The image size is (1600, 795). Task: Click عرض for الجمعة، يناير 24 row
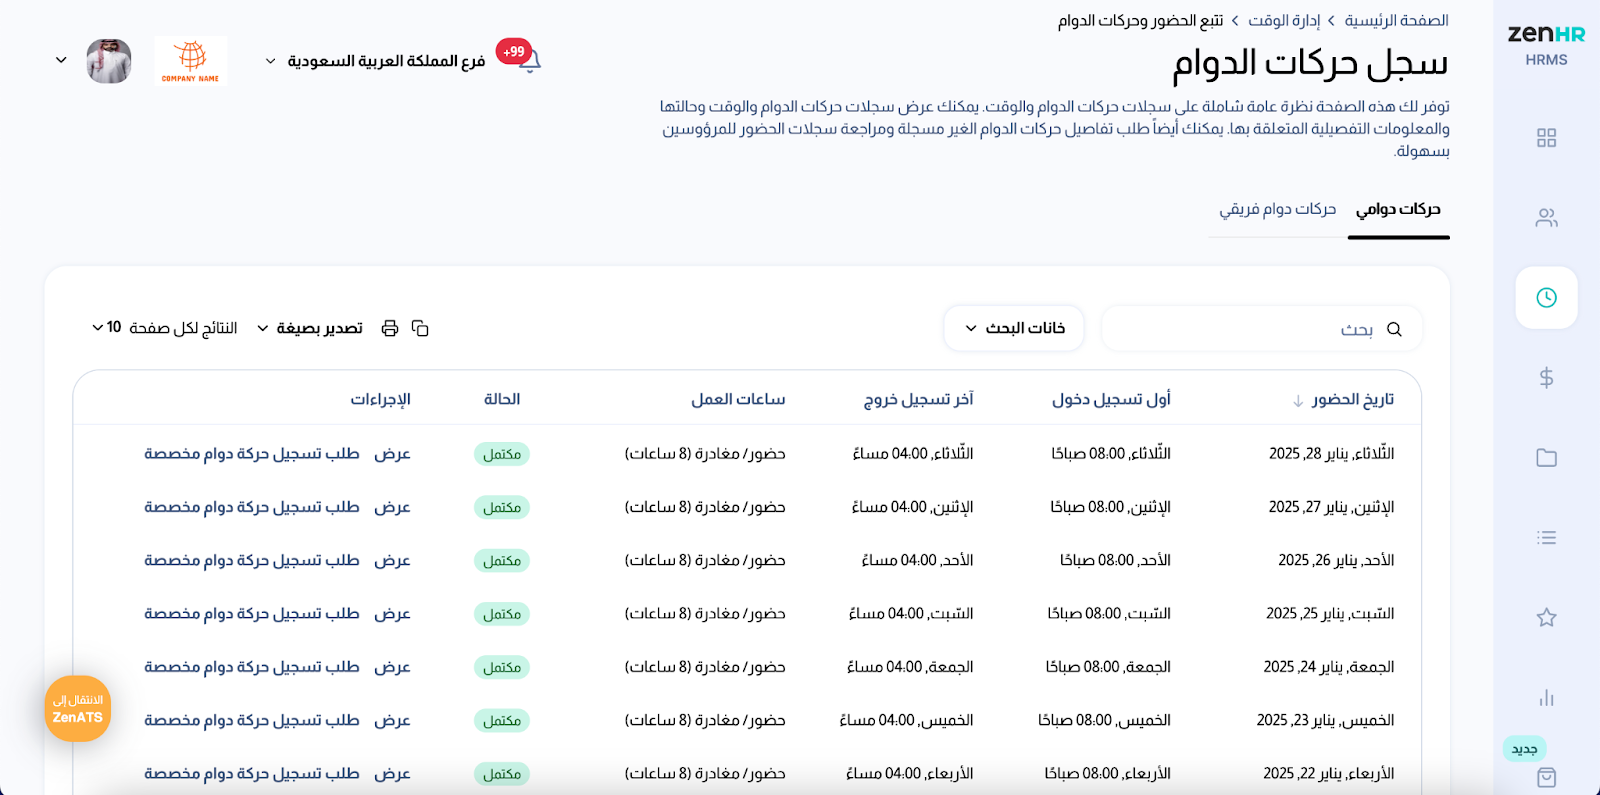(392, 667)
